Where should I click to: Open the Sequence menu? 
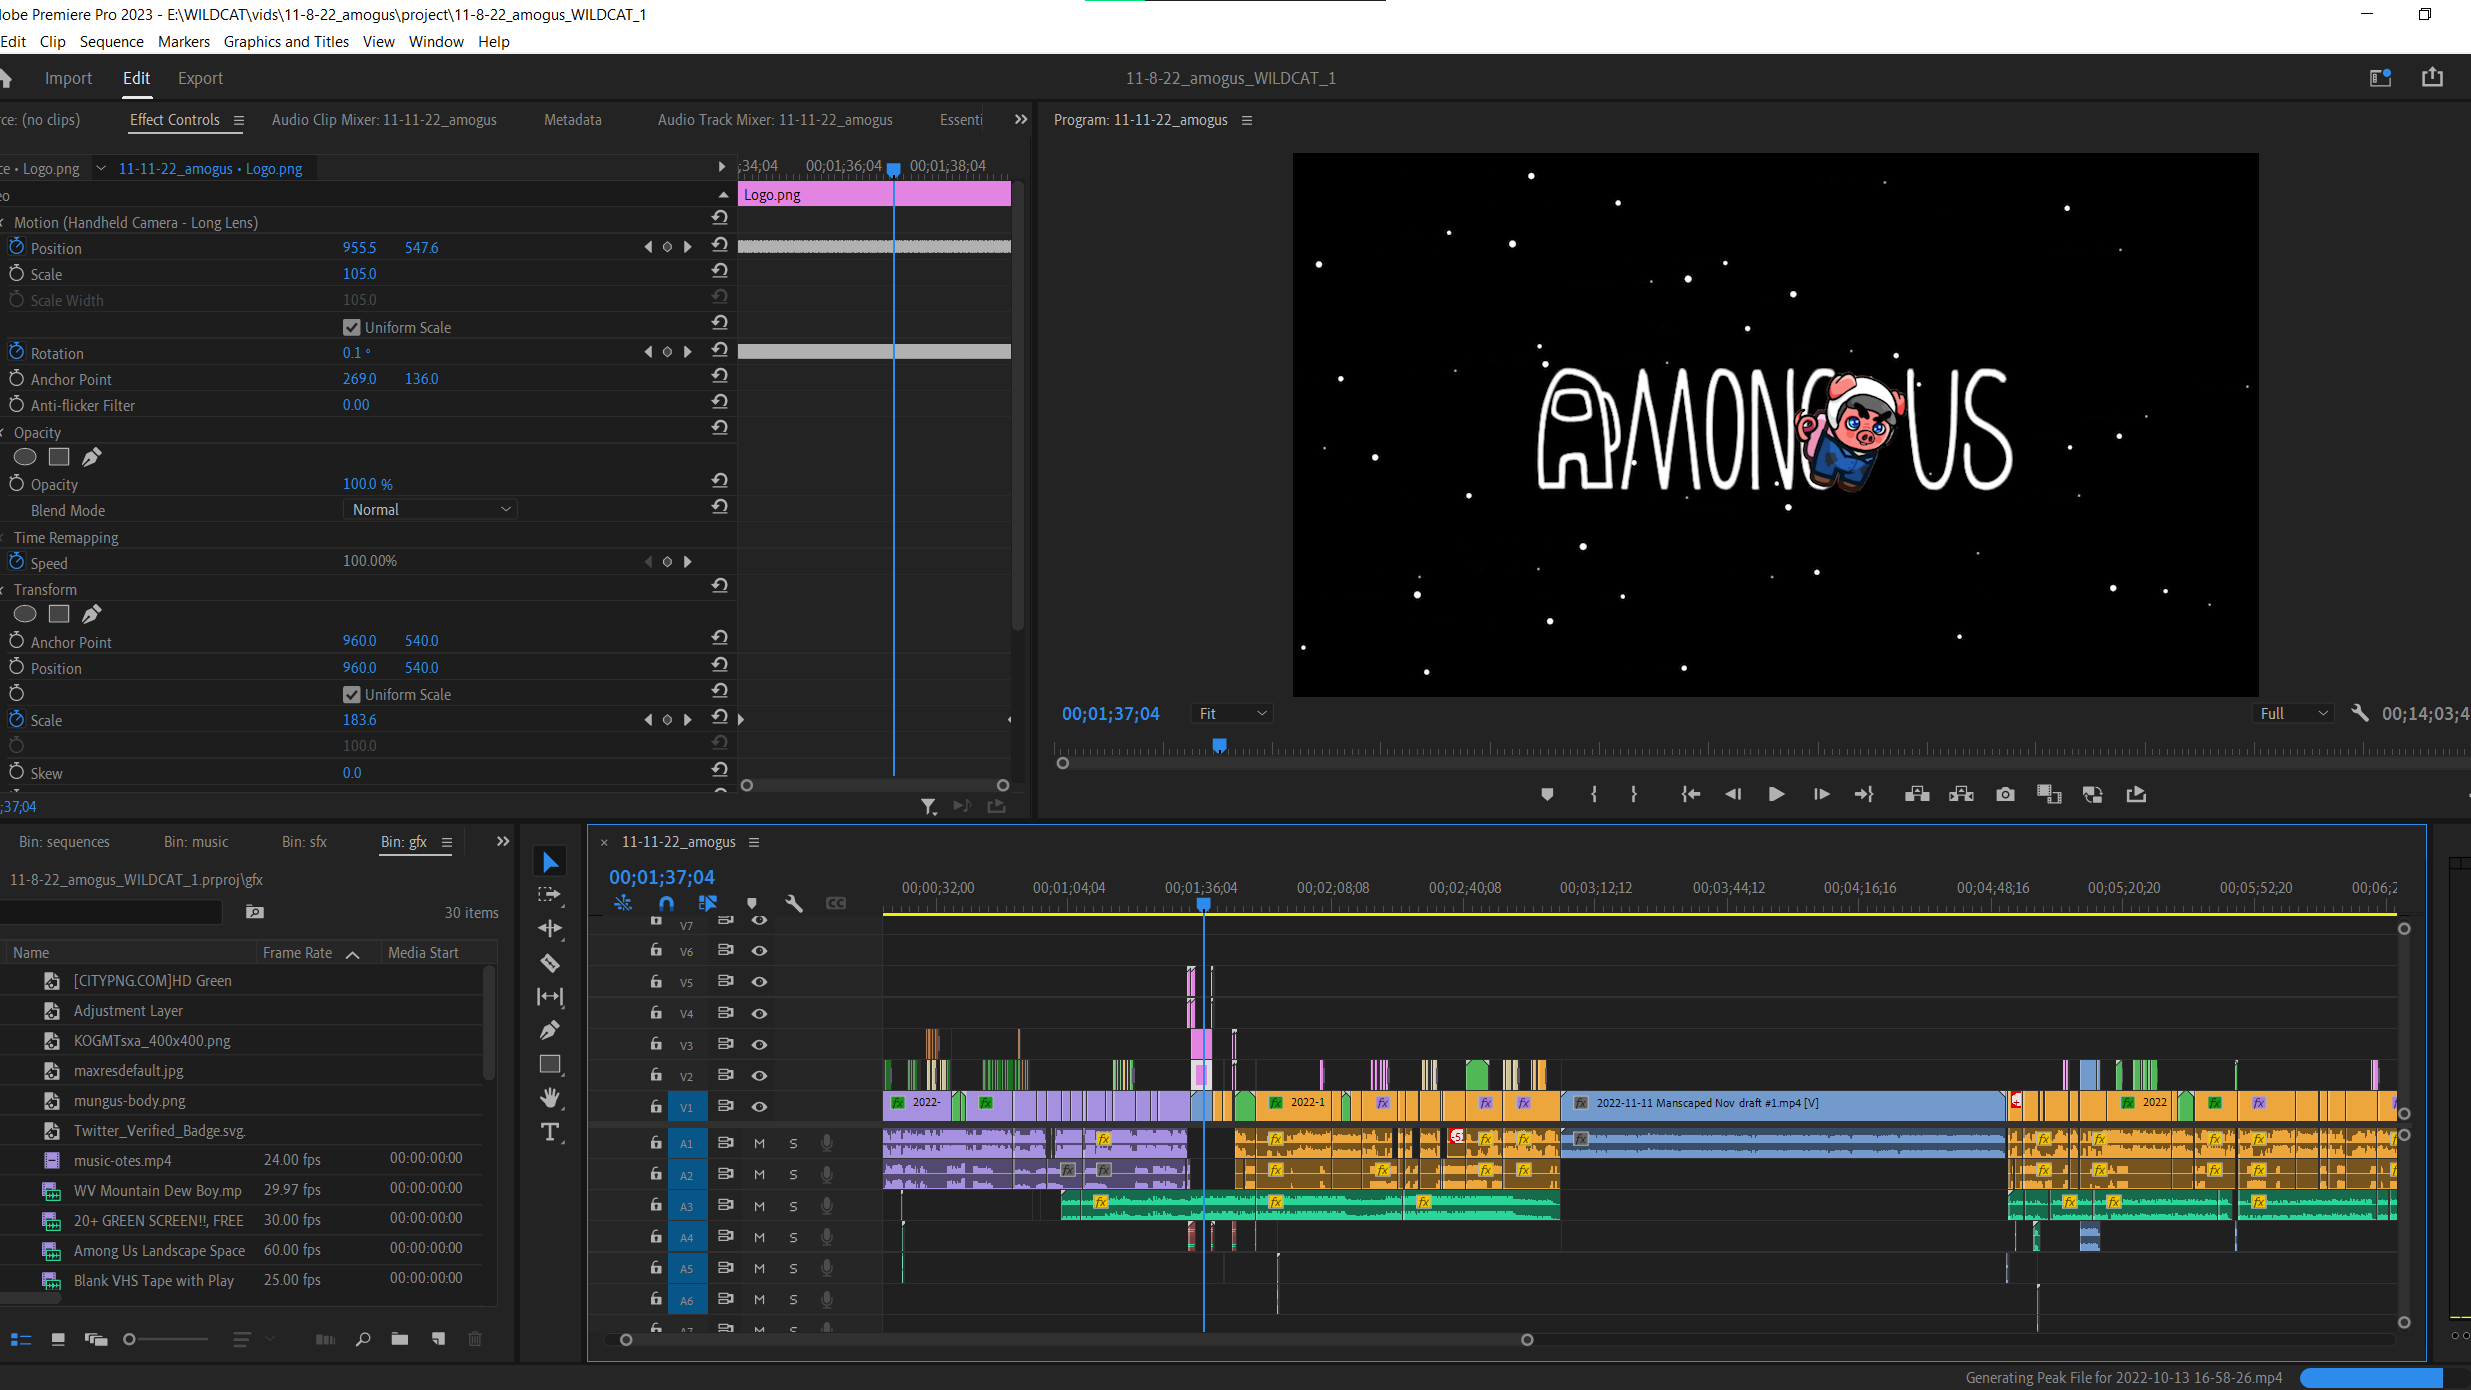pos(111,41)
